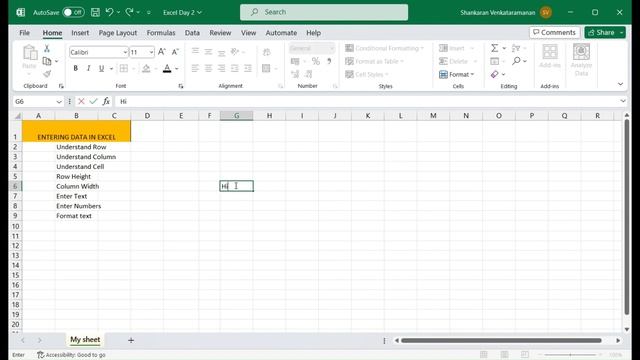Screen dimensions: 640x360
Task: Open the Automate tab
Action: pos(281,33)
